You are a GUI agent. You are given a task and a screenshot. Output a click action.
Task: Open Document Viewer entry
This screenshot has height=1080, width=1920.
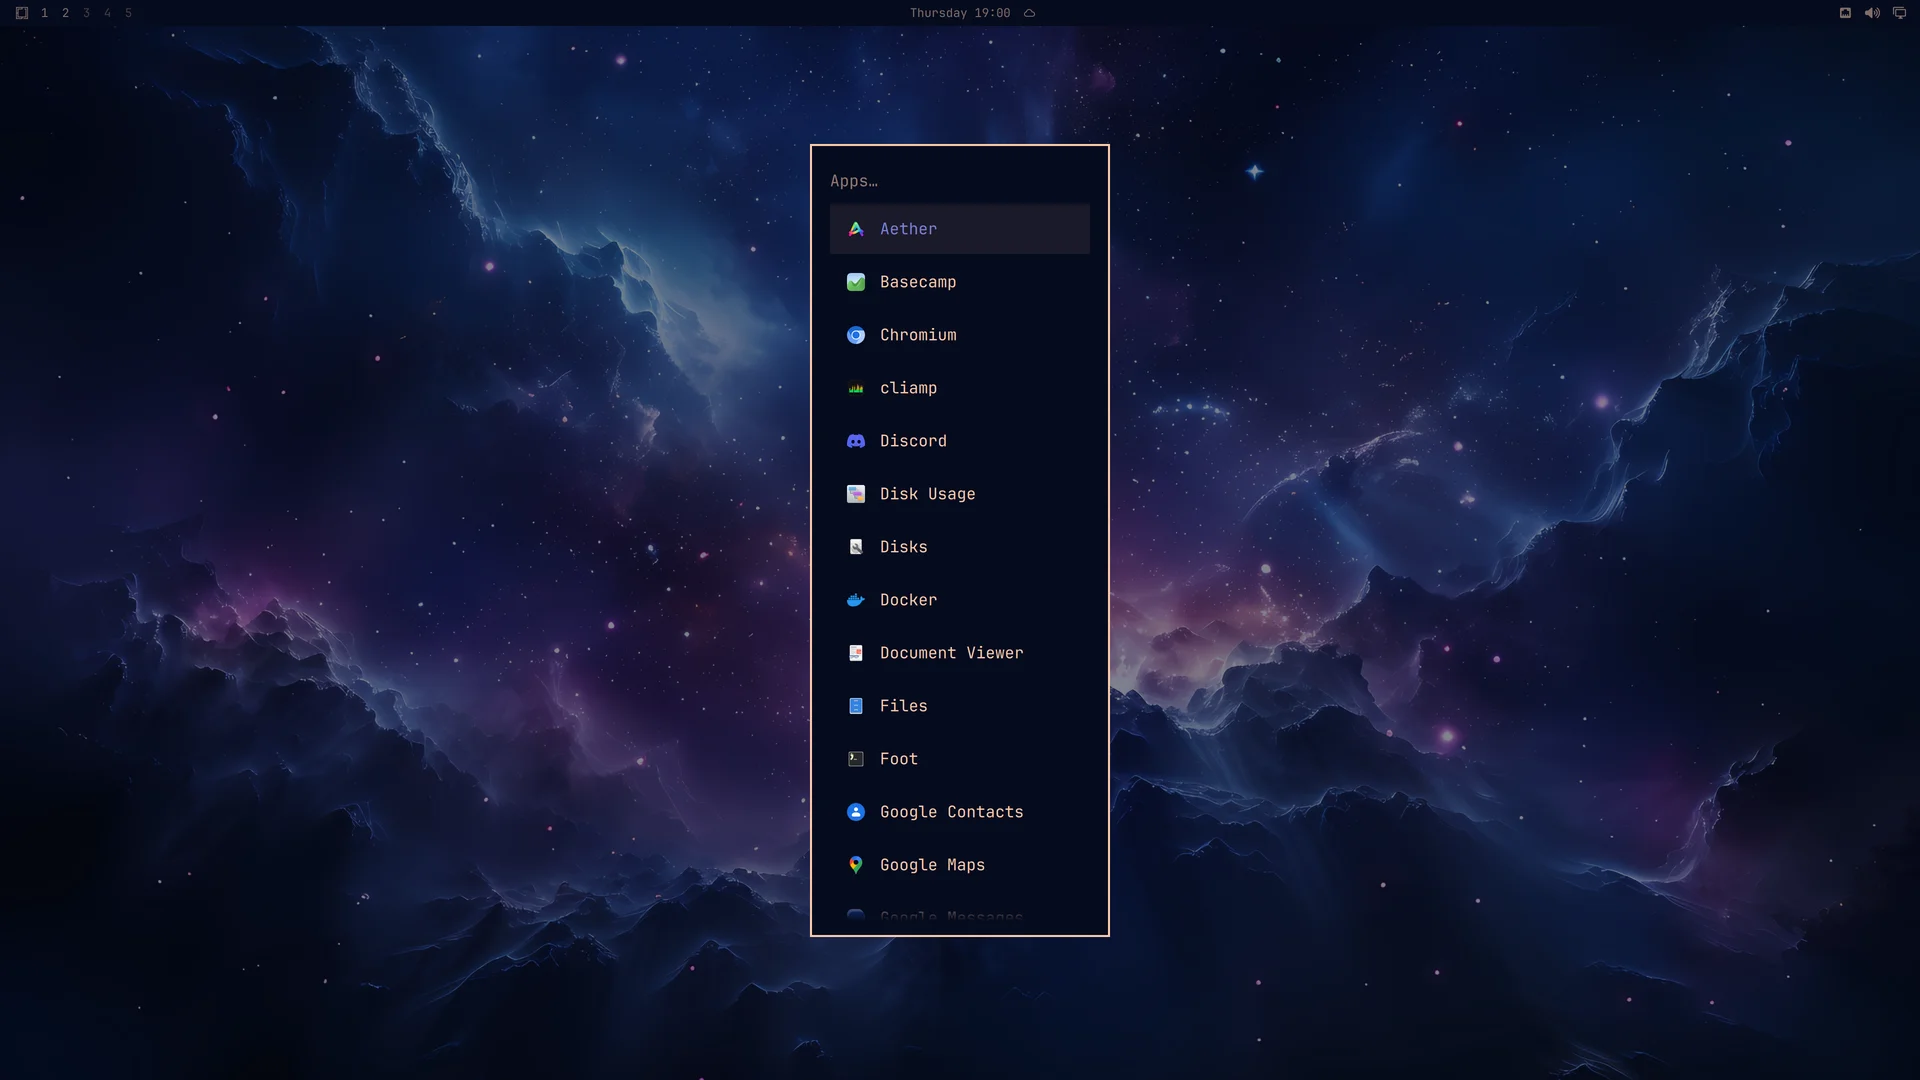point(960,653)
